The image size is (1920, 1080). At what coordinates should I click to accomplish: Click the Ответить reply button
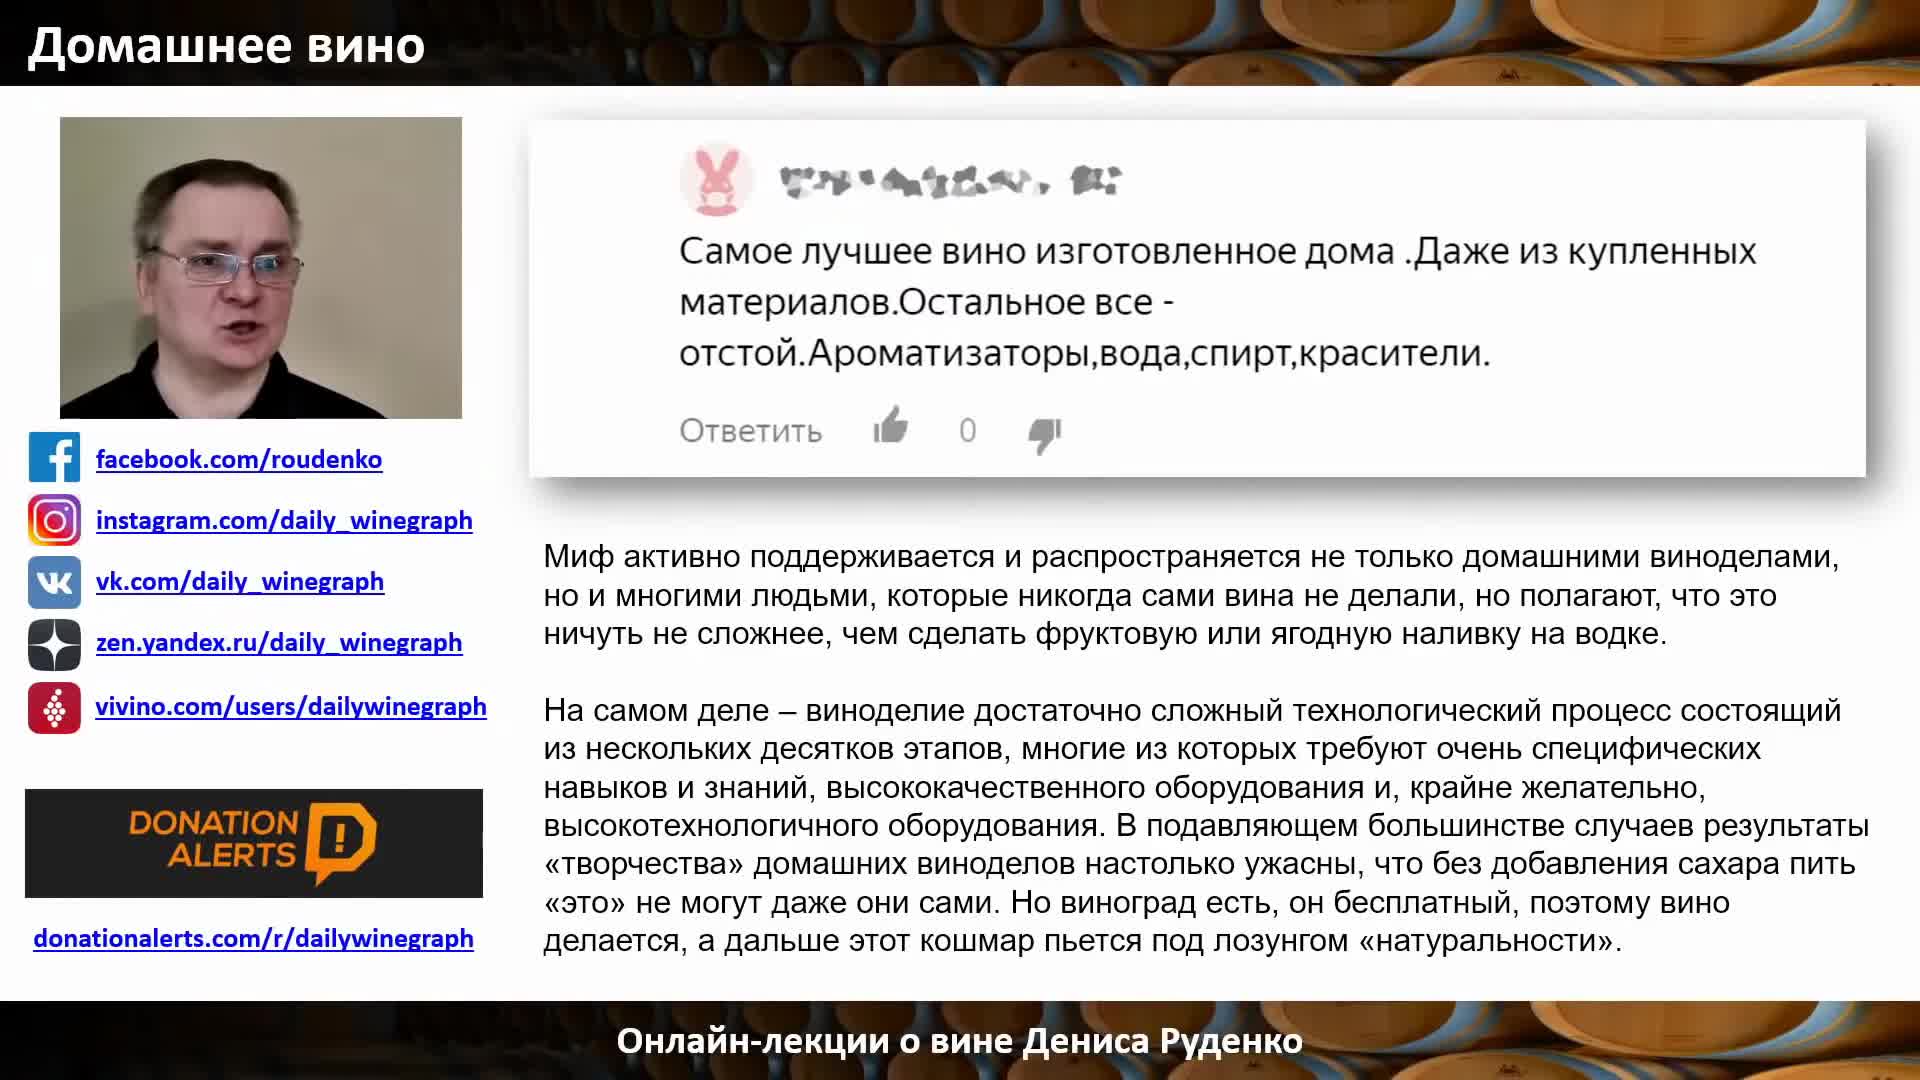click(x=751, y=431)
